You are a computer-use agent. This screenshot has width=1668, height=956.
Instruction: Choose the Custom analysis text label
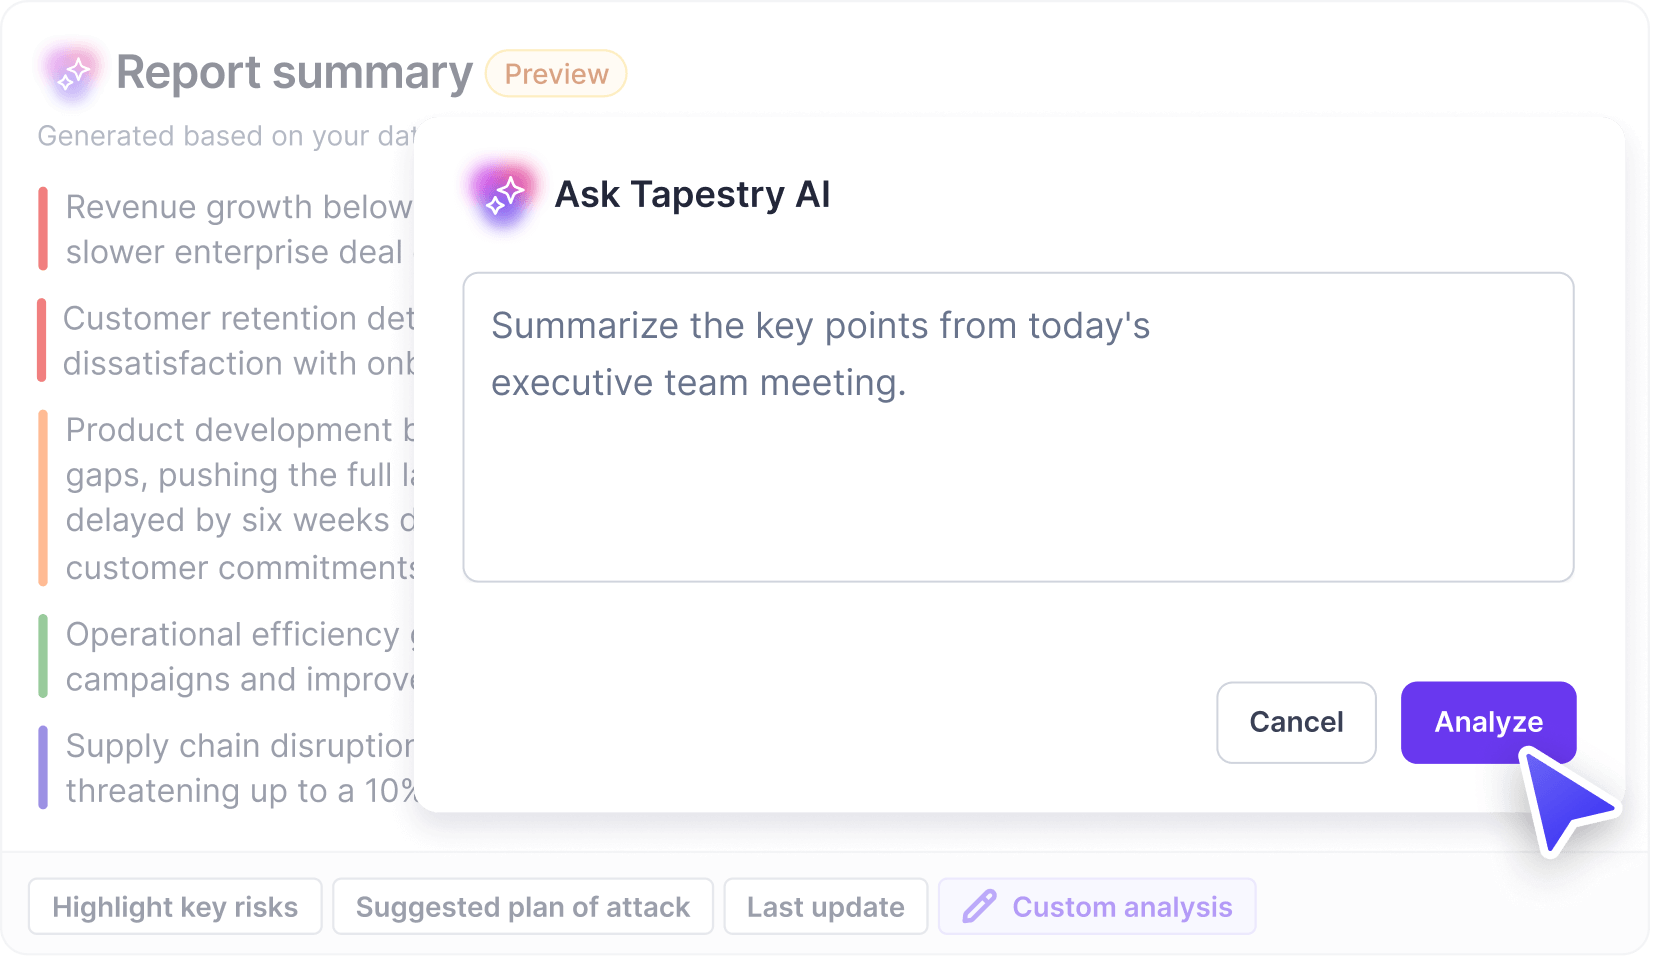tap(1122, 906)
